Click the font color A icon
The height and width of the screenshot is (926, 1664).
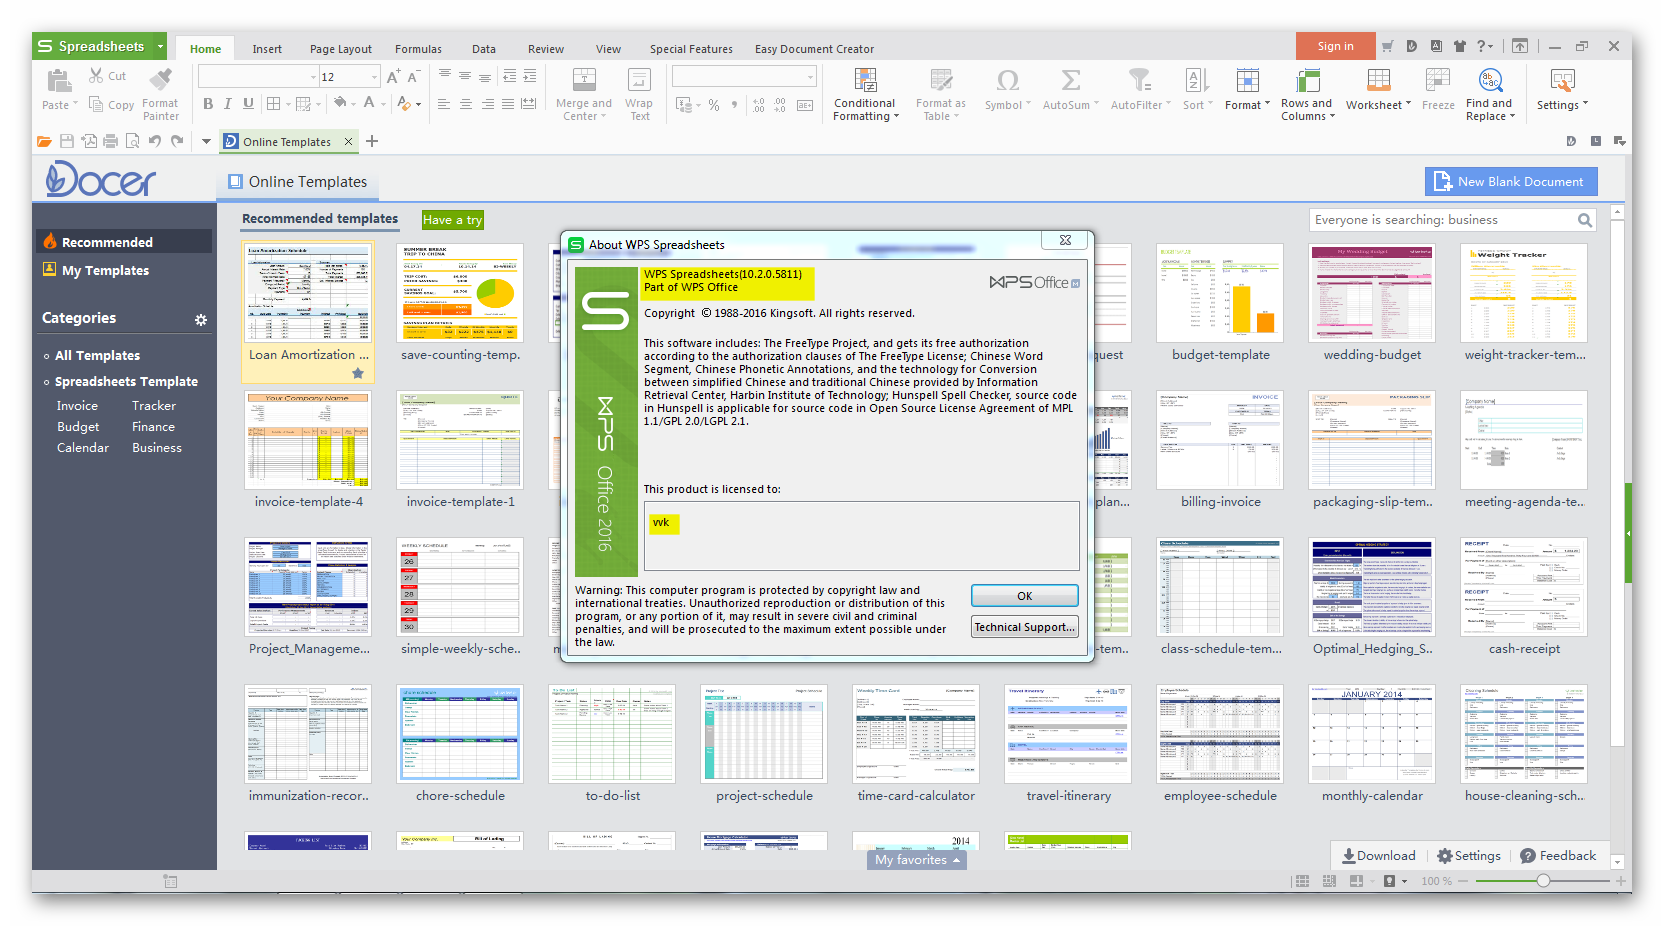pyautogui.click(x=369, y=102)
